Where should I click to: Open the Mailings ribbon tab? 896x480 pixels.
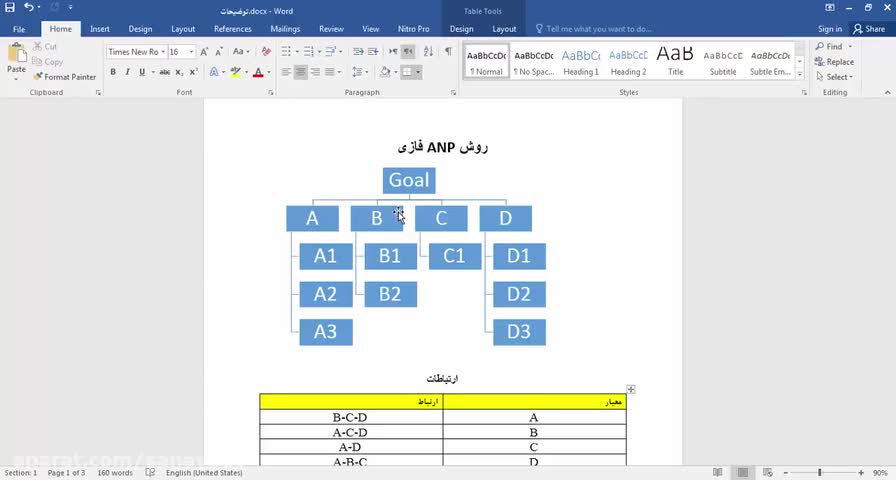pos(285,29)
